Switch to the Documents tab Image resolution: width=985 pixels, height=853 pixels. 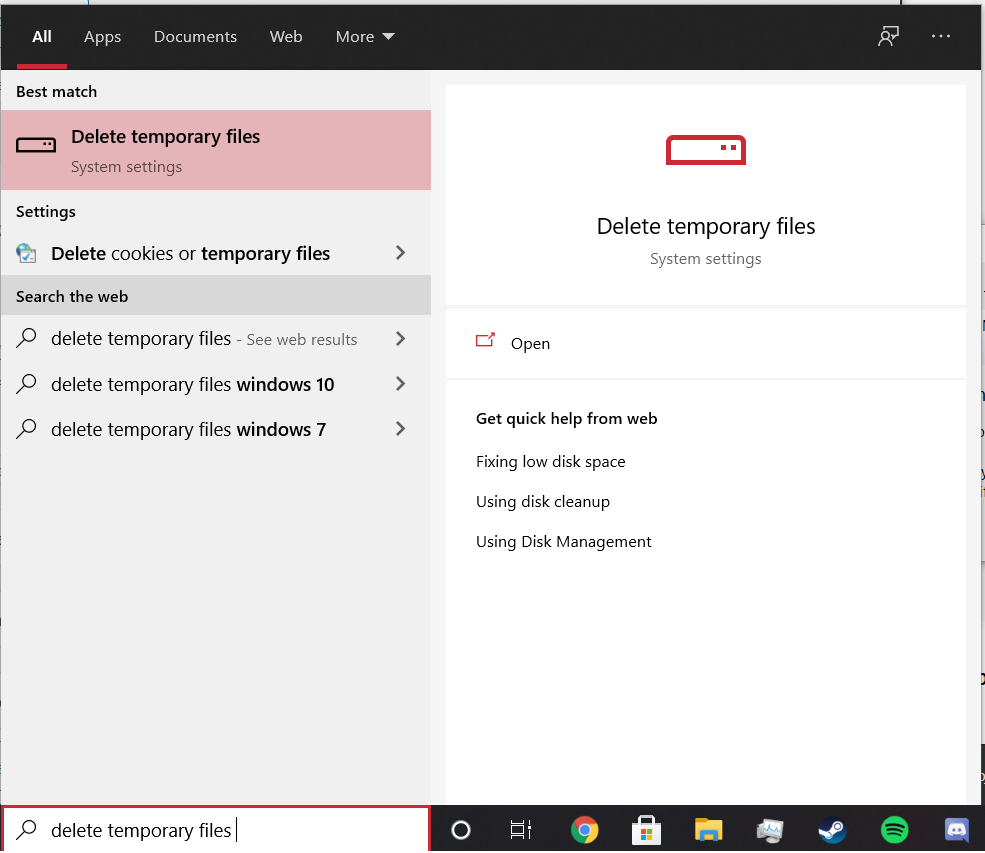(195, 36)
